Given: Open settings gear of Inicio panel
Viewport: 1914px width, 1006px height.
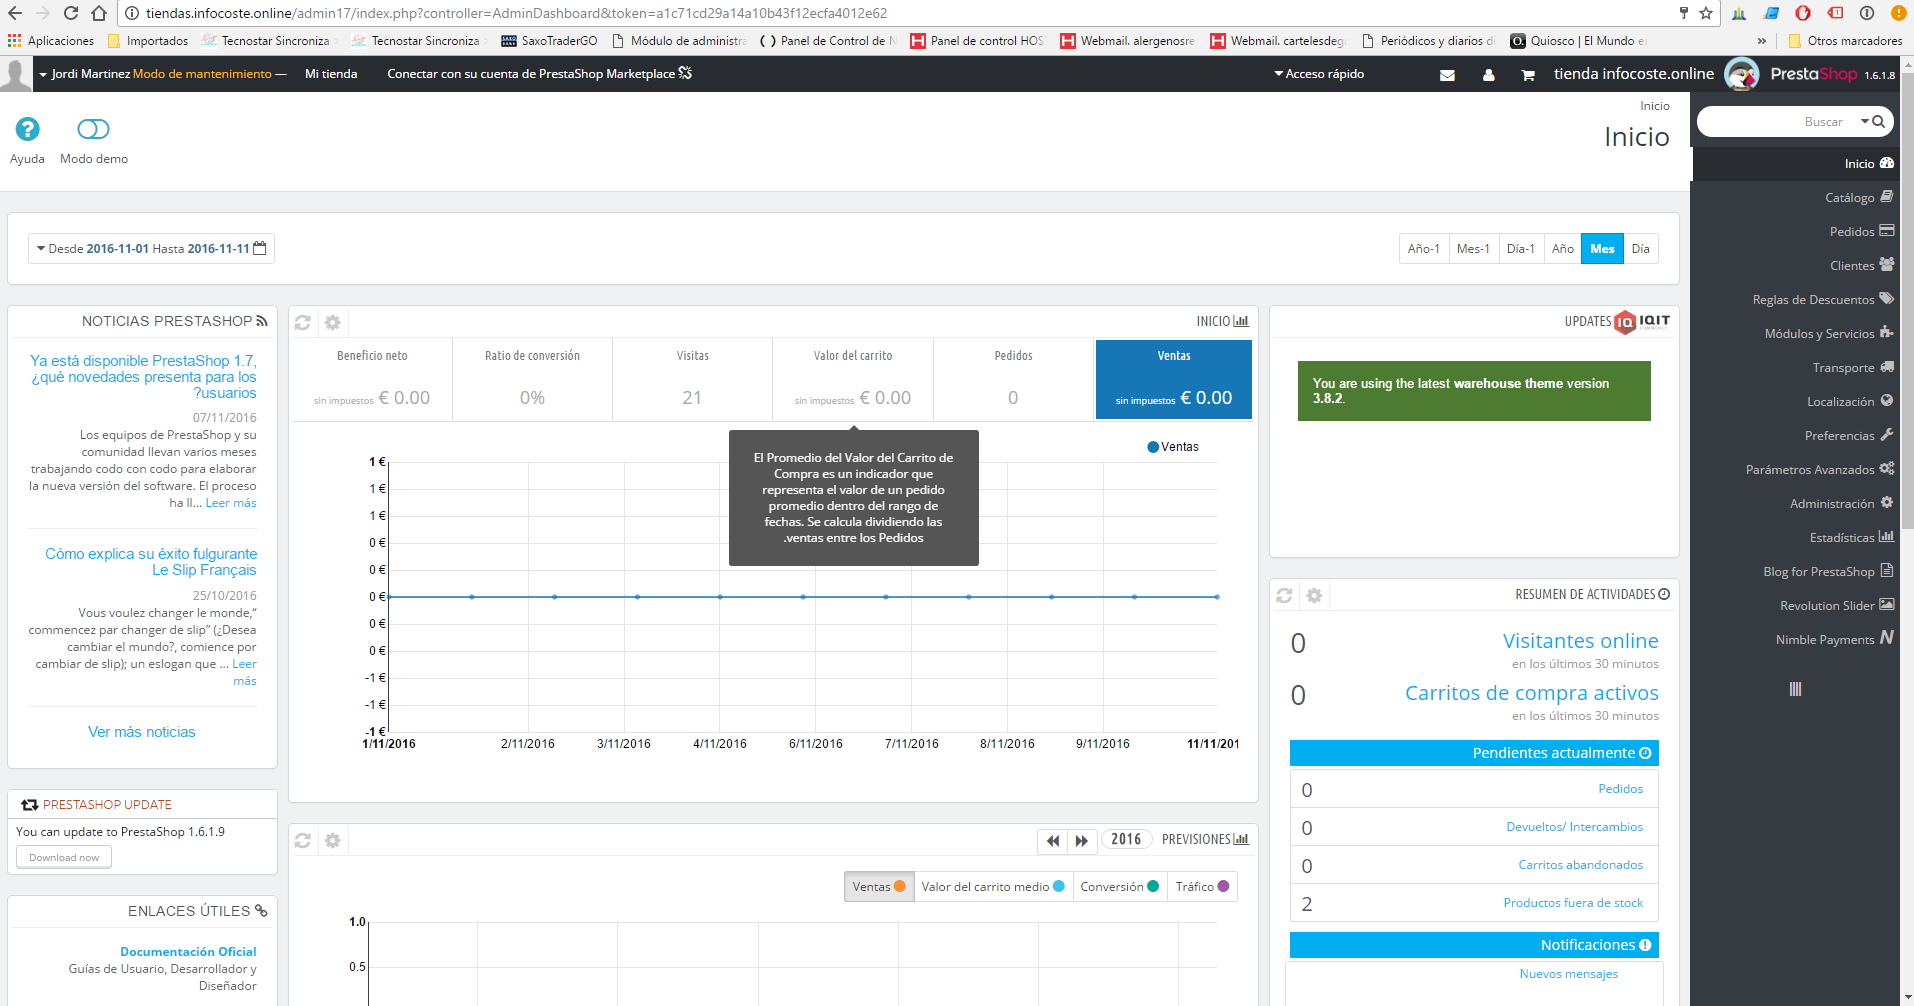Looking at the screenshot, I should [x=333, y=322].
